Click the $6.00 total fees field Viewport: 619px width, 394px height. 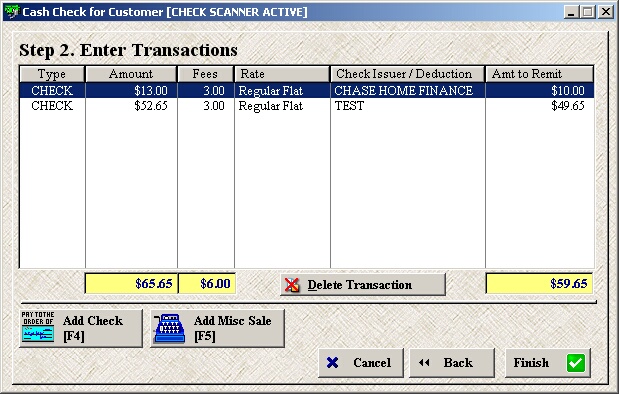coord(207,283)
